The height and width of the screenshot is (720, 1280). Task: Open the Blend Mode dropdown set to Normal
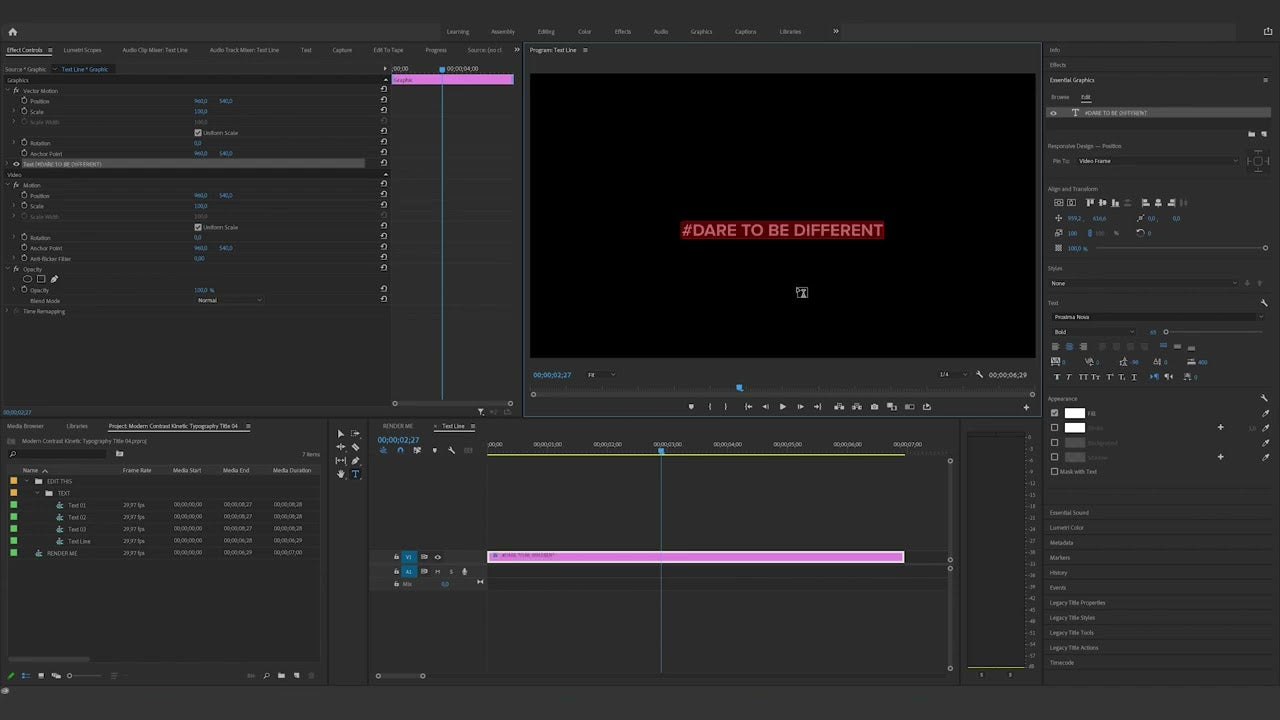click(x=229, y=300)
